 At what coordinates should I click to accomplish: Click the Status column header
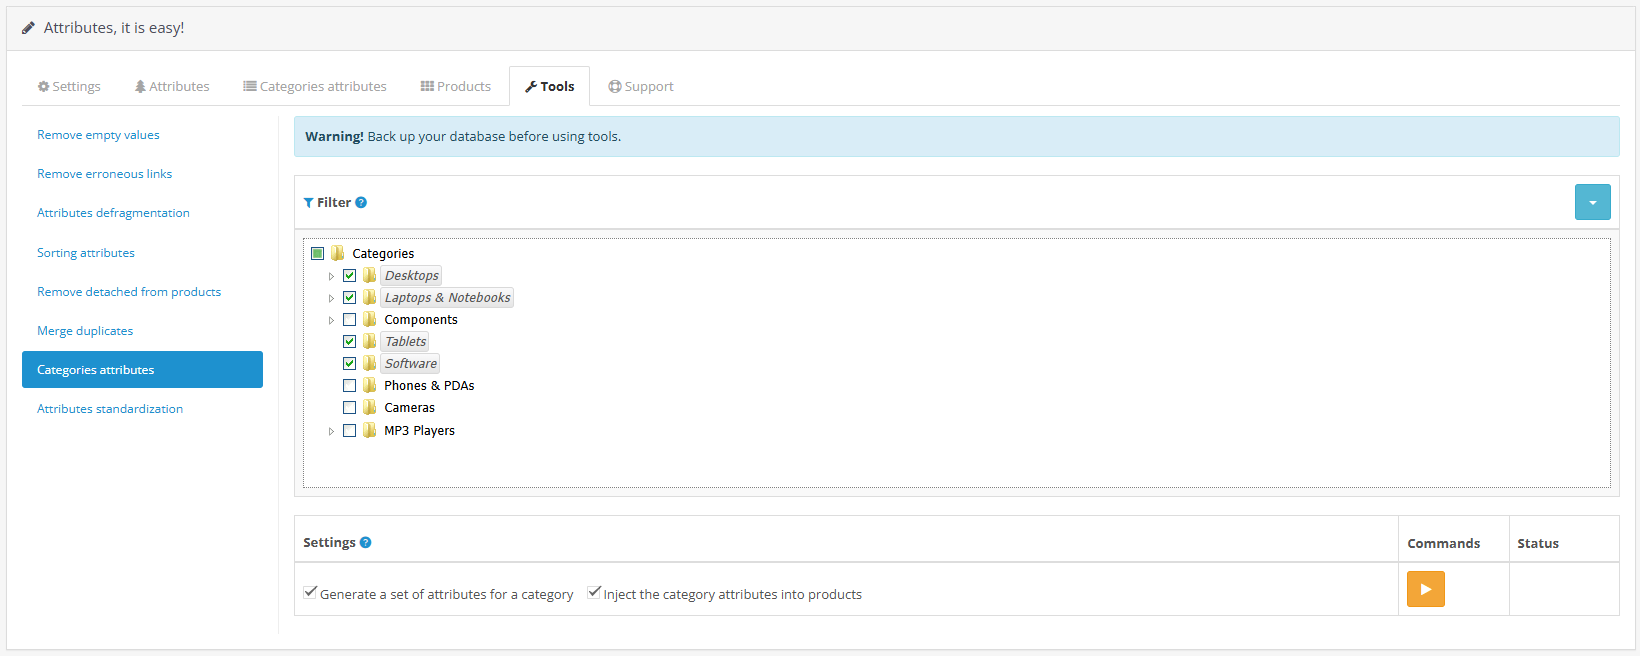(x=1538, y=543)
